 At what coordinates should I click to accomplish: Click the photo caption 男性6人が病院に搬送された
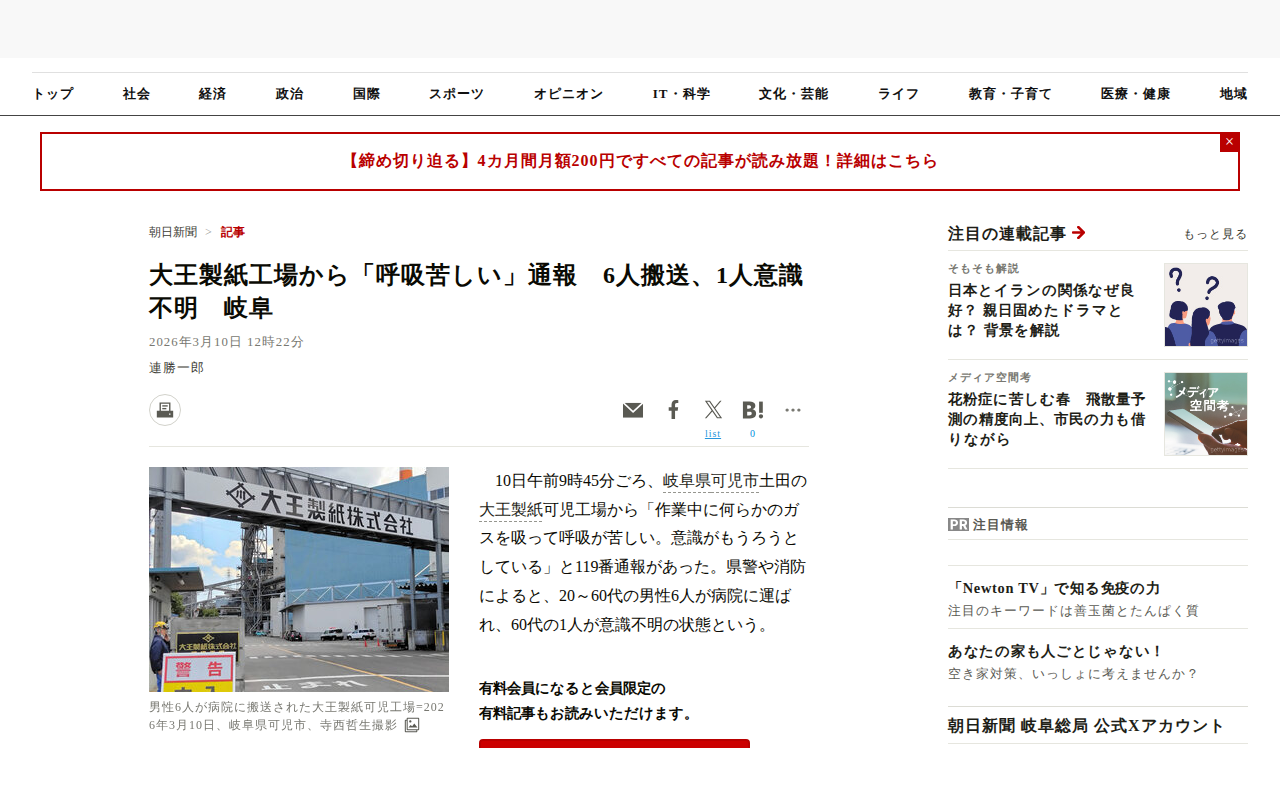[x=297, y=715]
